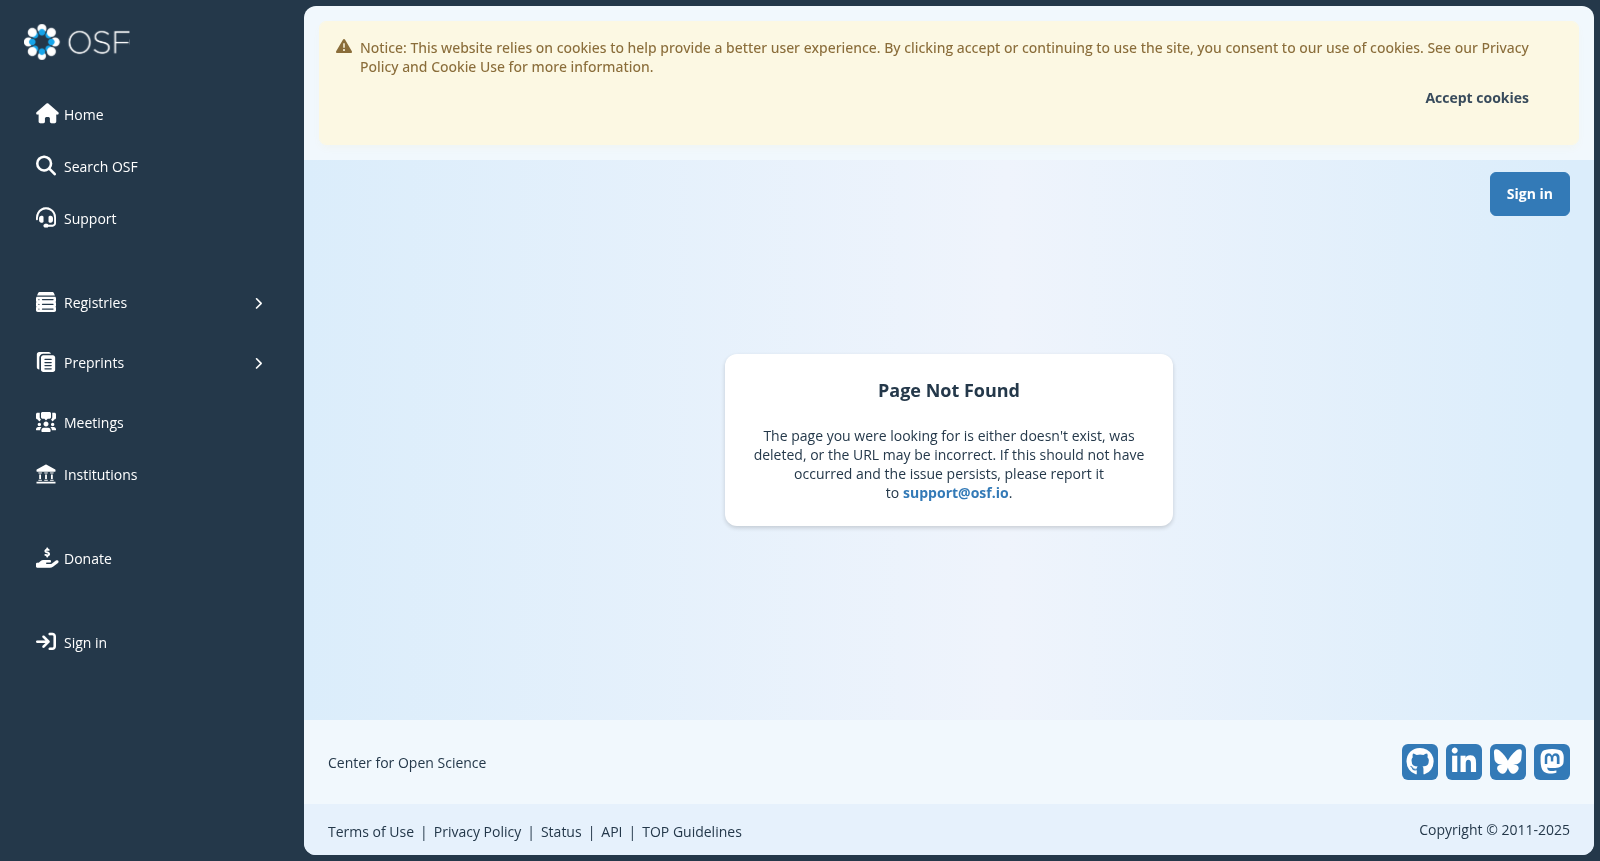Open API footer link
Image resolution: width=1600 pixels, height=861 pixels.
[x=612, y=832]
